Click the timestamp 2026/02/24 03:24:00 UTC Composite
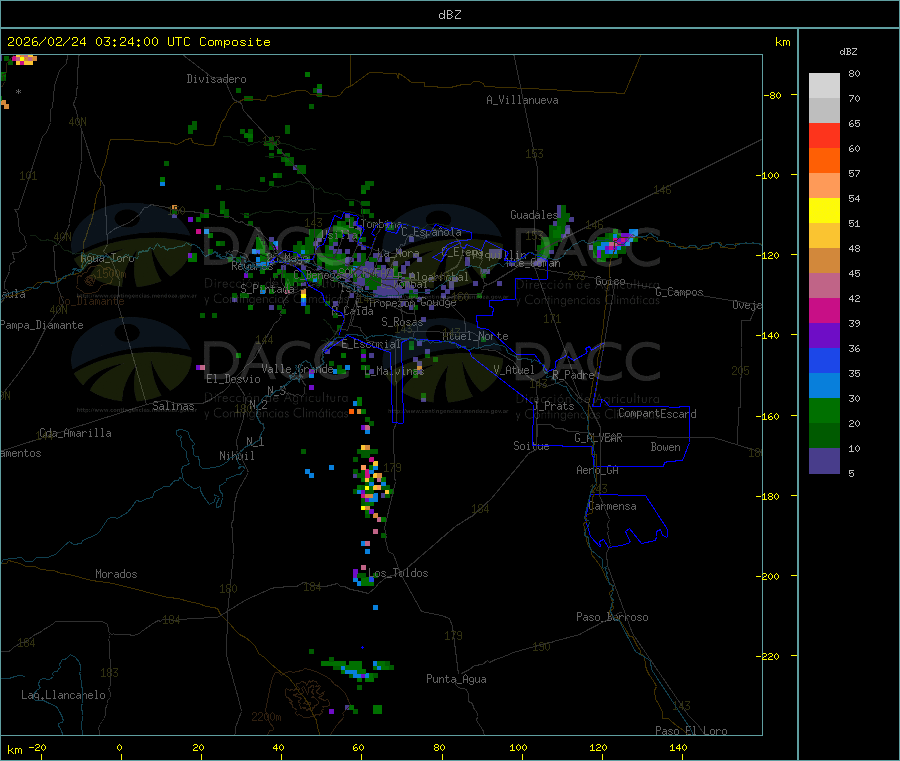The width and height of the screenshot is (900, 761). [x=138, y=42]
